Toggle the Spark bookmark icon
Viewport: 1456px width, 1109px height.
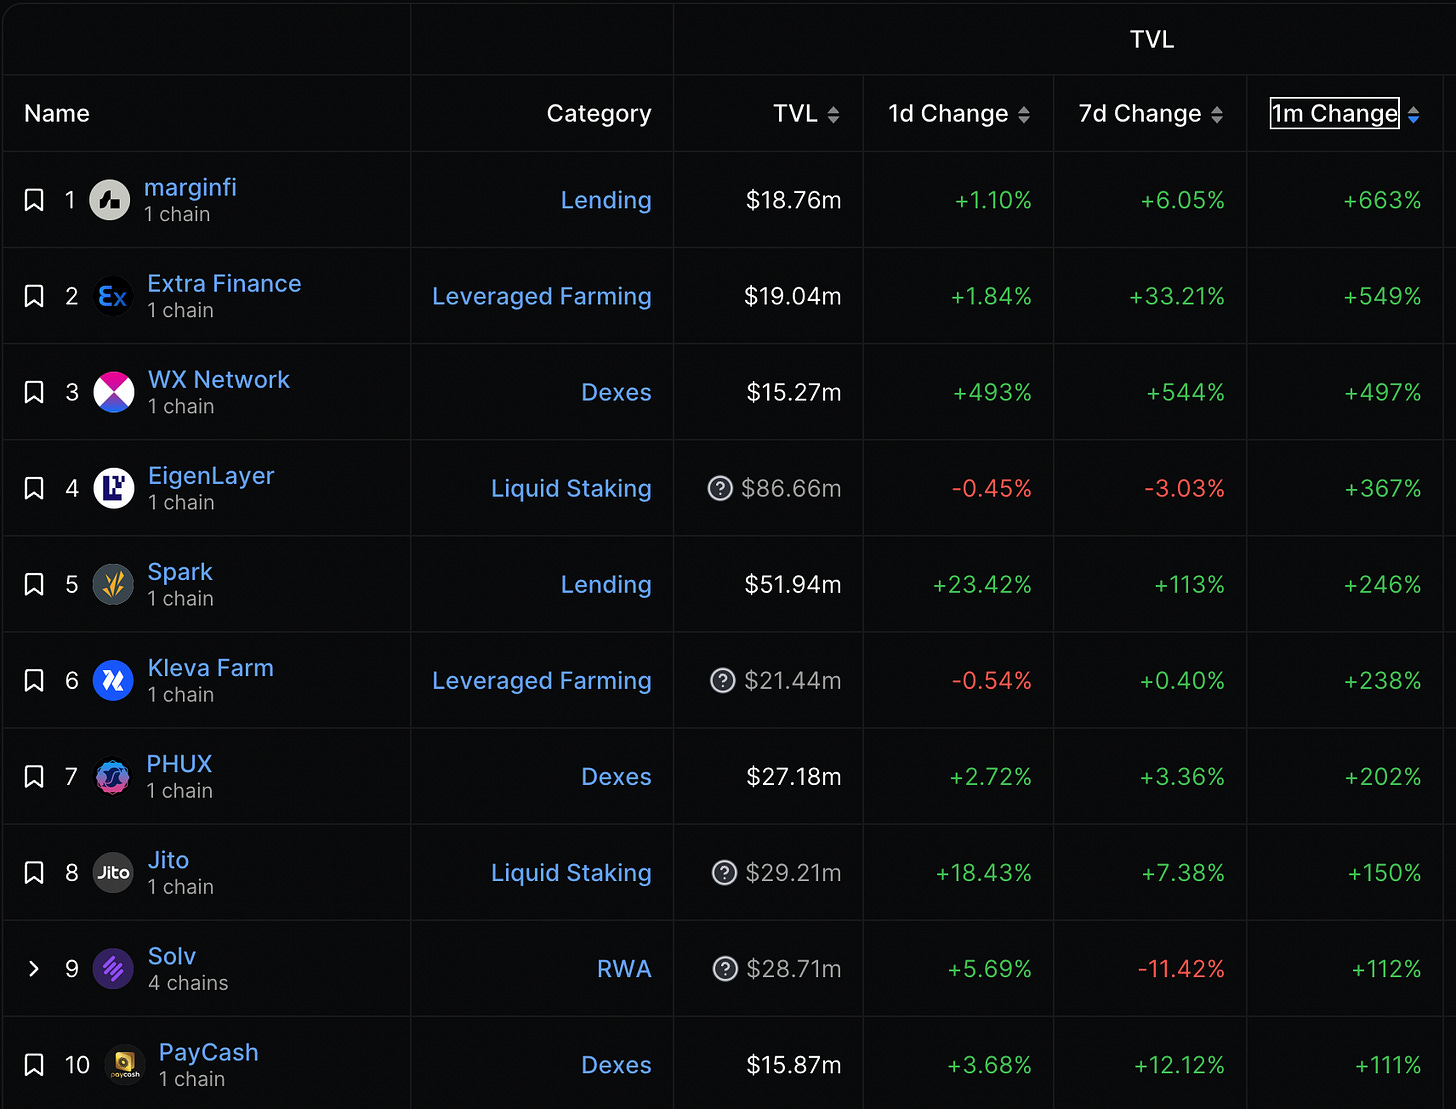point(34,584)
